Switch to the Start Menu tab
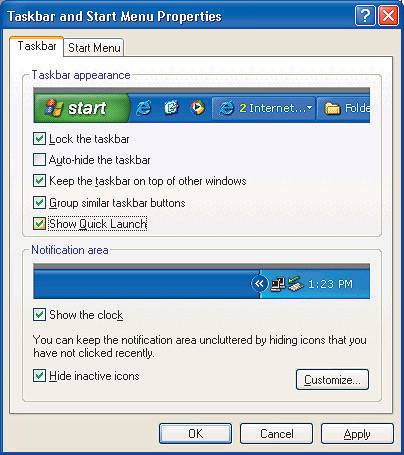 click(94, 48)
